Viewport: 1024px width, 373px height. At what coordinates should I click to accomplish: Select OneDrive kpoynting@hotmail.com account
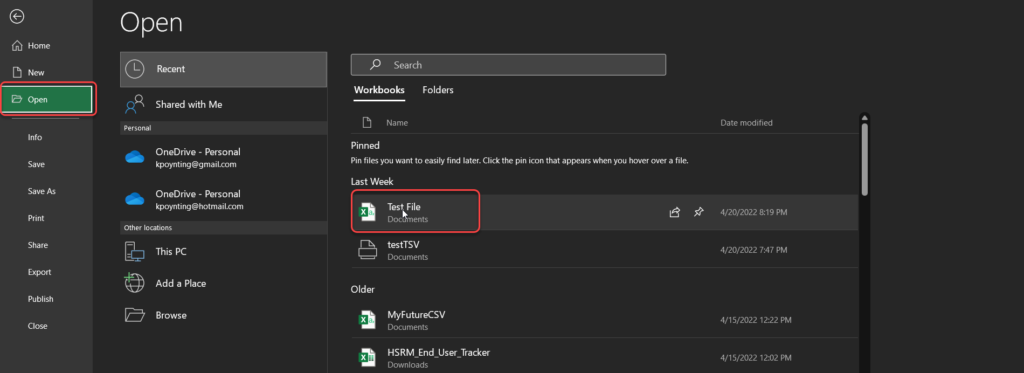[x=223, y=199]
